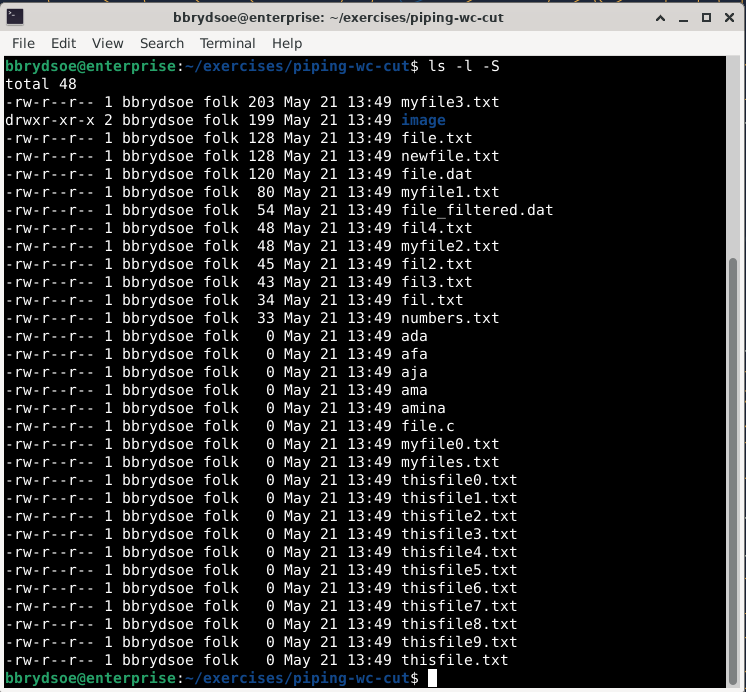This screenshot has height=692, width=746.
Task: Open the Search menu
Action: 162,43
